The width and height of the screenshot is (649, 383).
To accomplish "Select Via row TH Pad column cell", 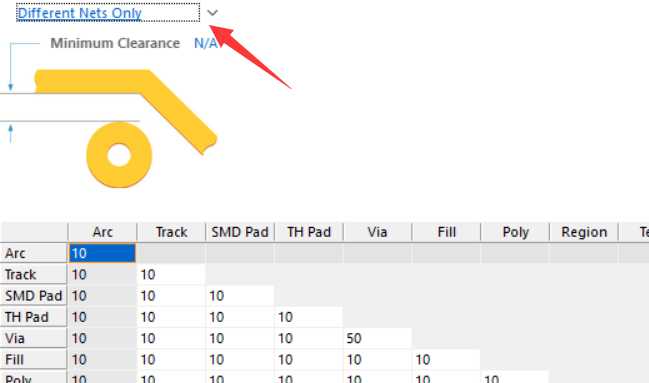I will point(309,338).
